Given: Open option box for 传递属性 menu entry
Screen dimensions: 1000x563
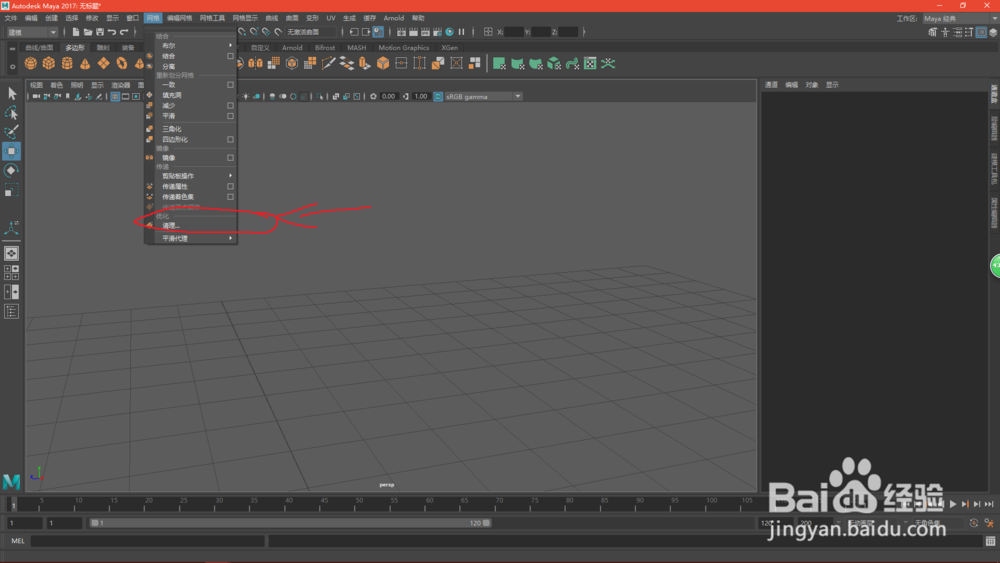Looking at the screenshot, I should 230,187.
